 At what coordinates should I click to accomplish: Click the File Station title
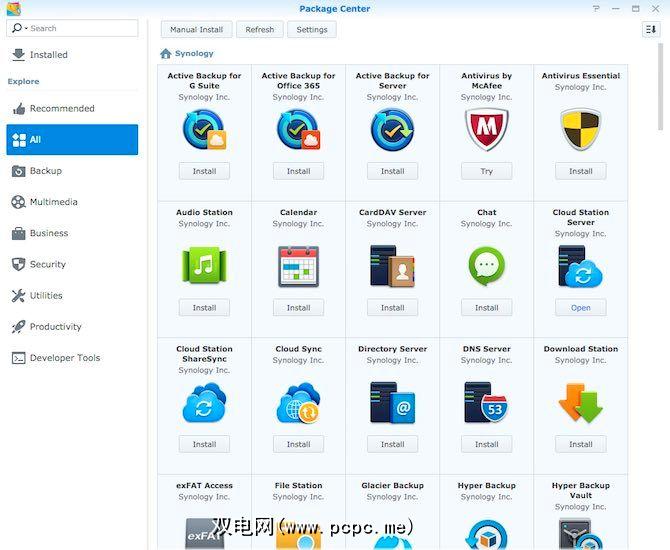(298, 485)
